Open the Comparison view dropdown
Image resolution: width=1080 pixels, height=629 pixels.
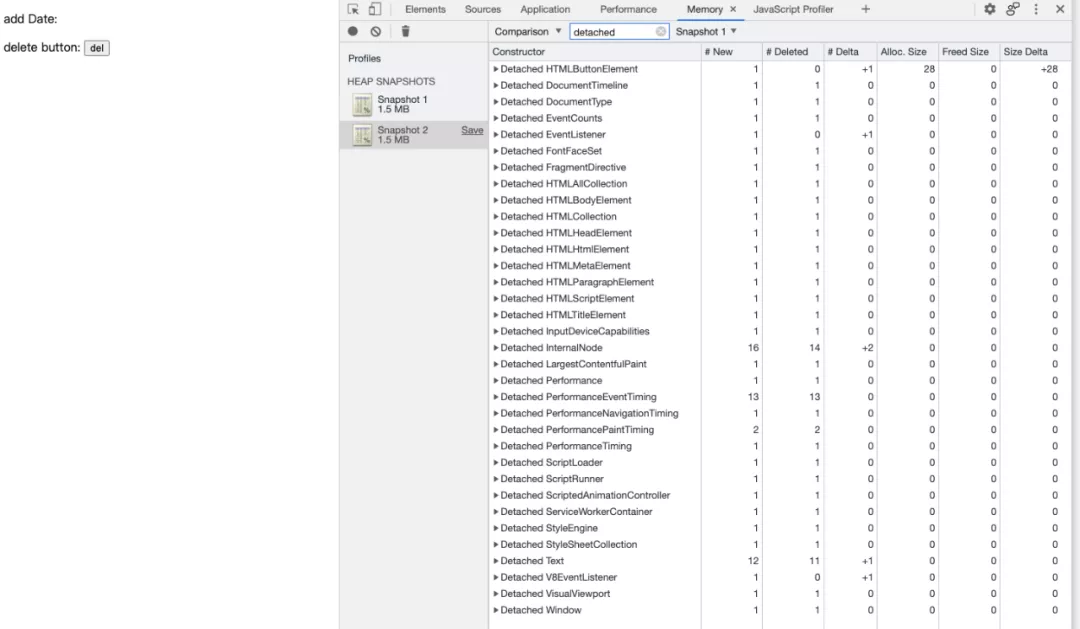pos(528,32)
